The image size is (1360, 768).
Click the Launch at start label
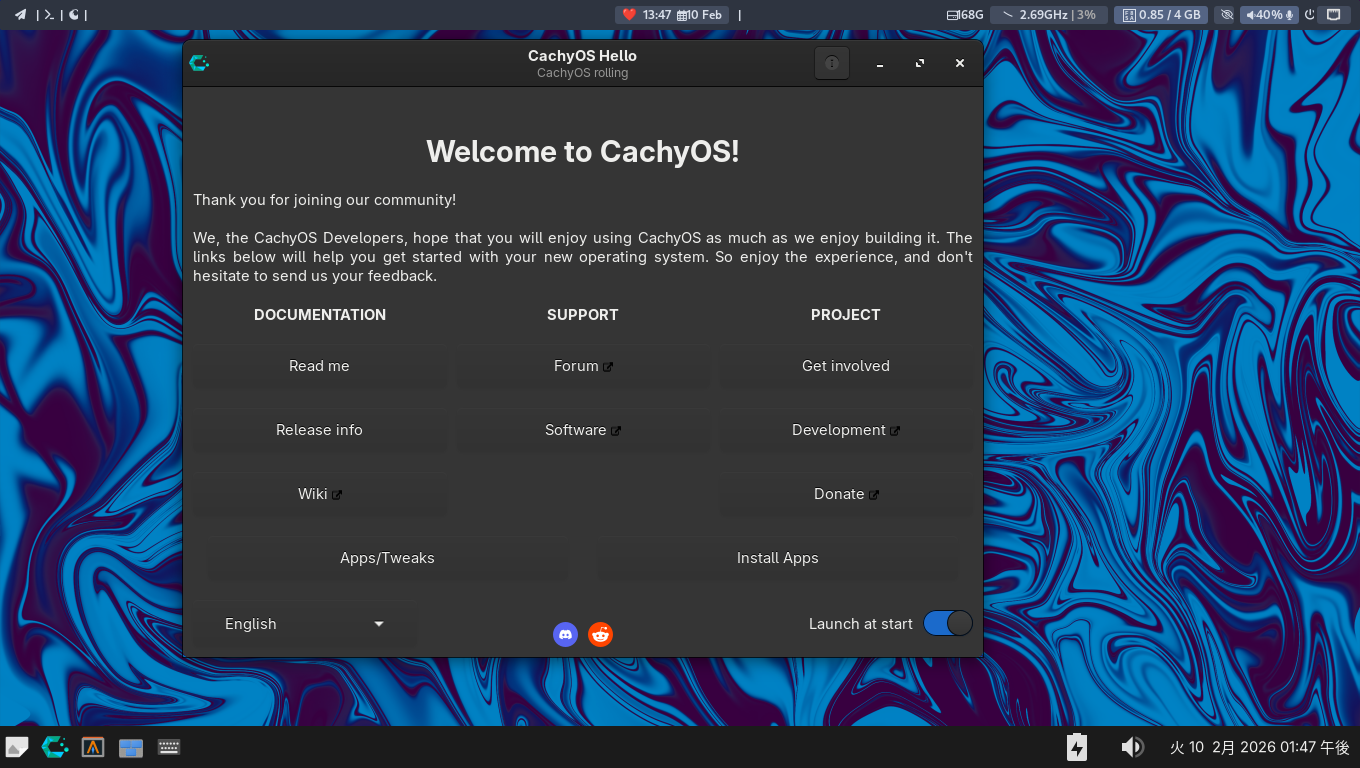861,624
